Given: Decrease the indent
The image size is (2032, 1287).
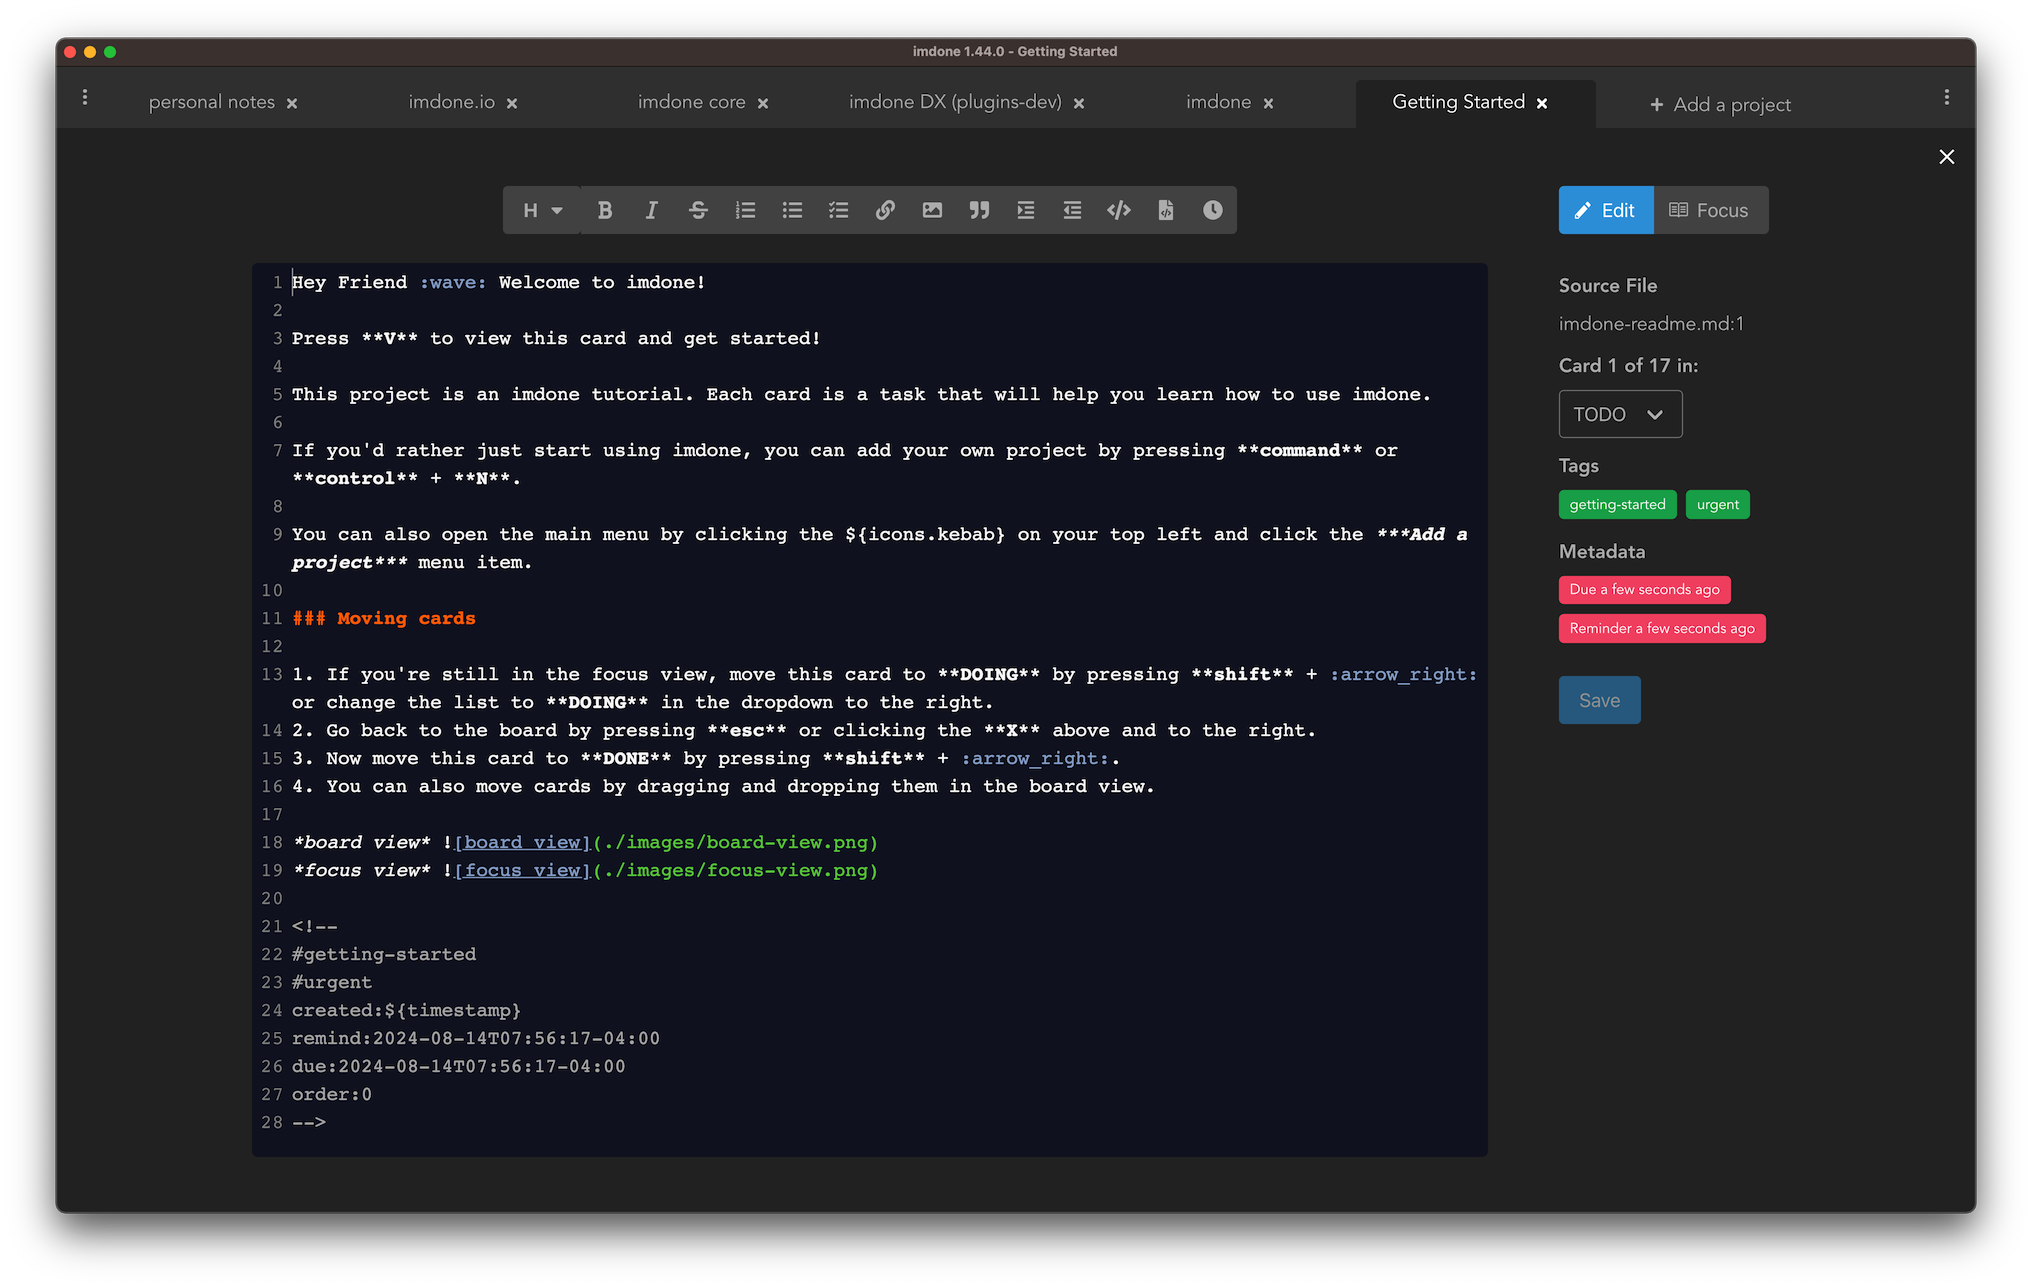Looking at the screenshot, I should [1072, 210].
